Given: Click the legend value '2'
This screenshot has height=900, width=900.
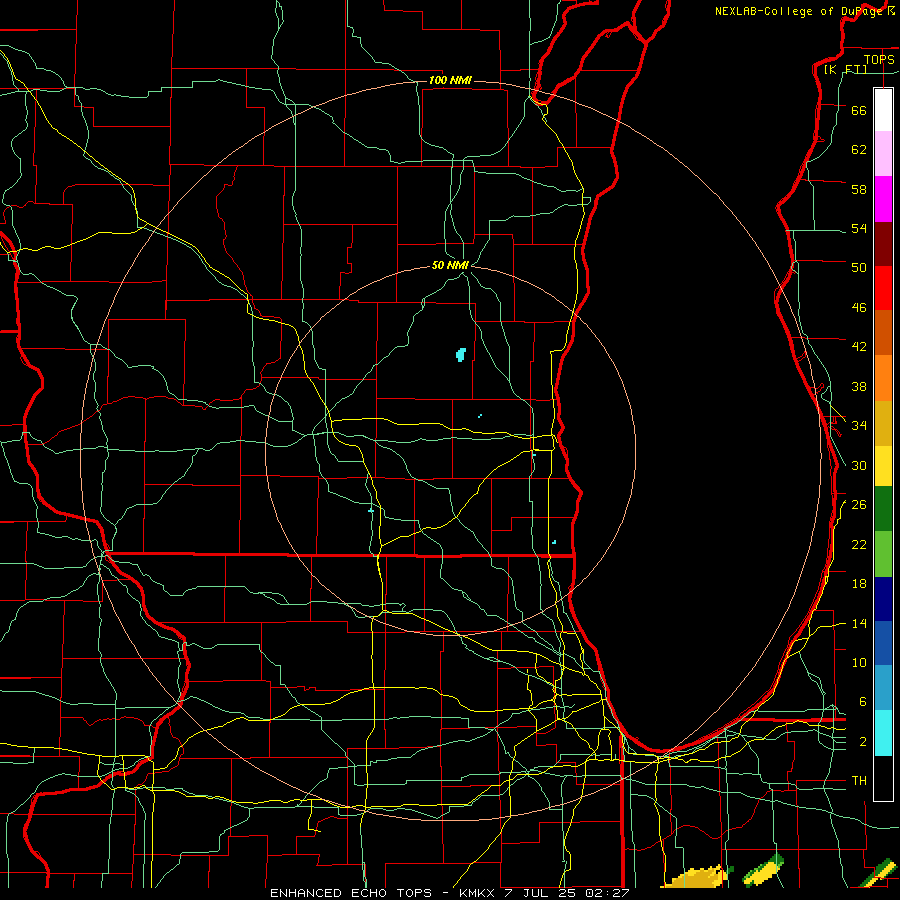Looking at the screenshot, I should (863, 742).
